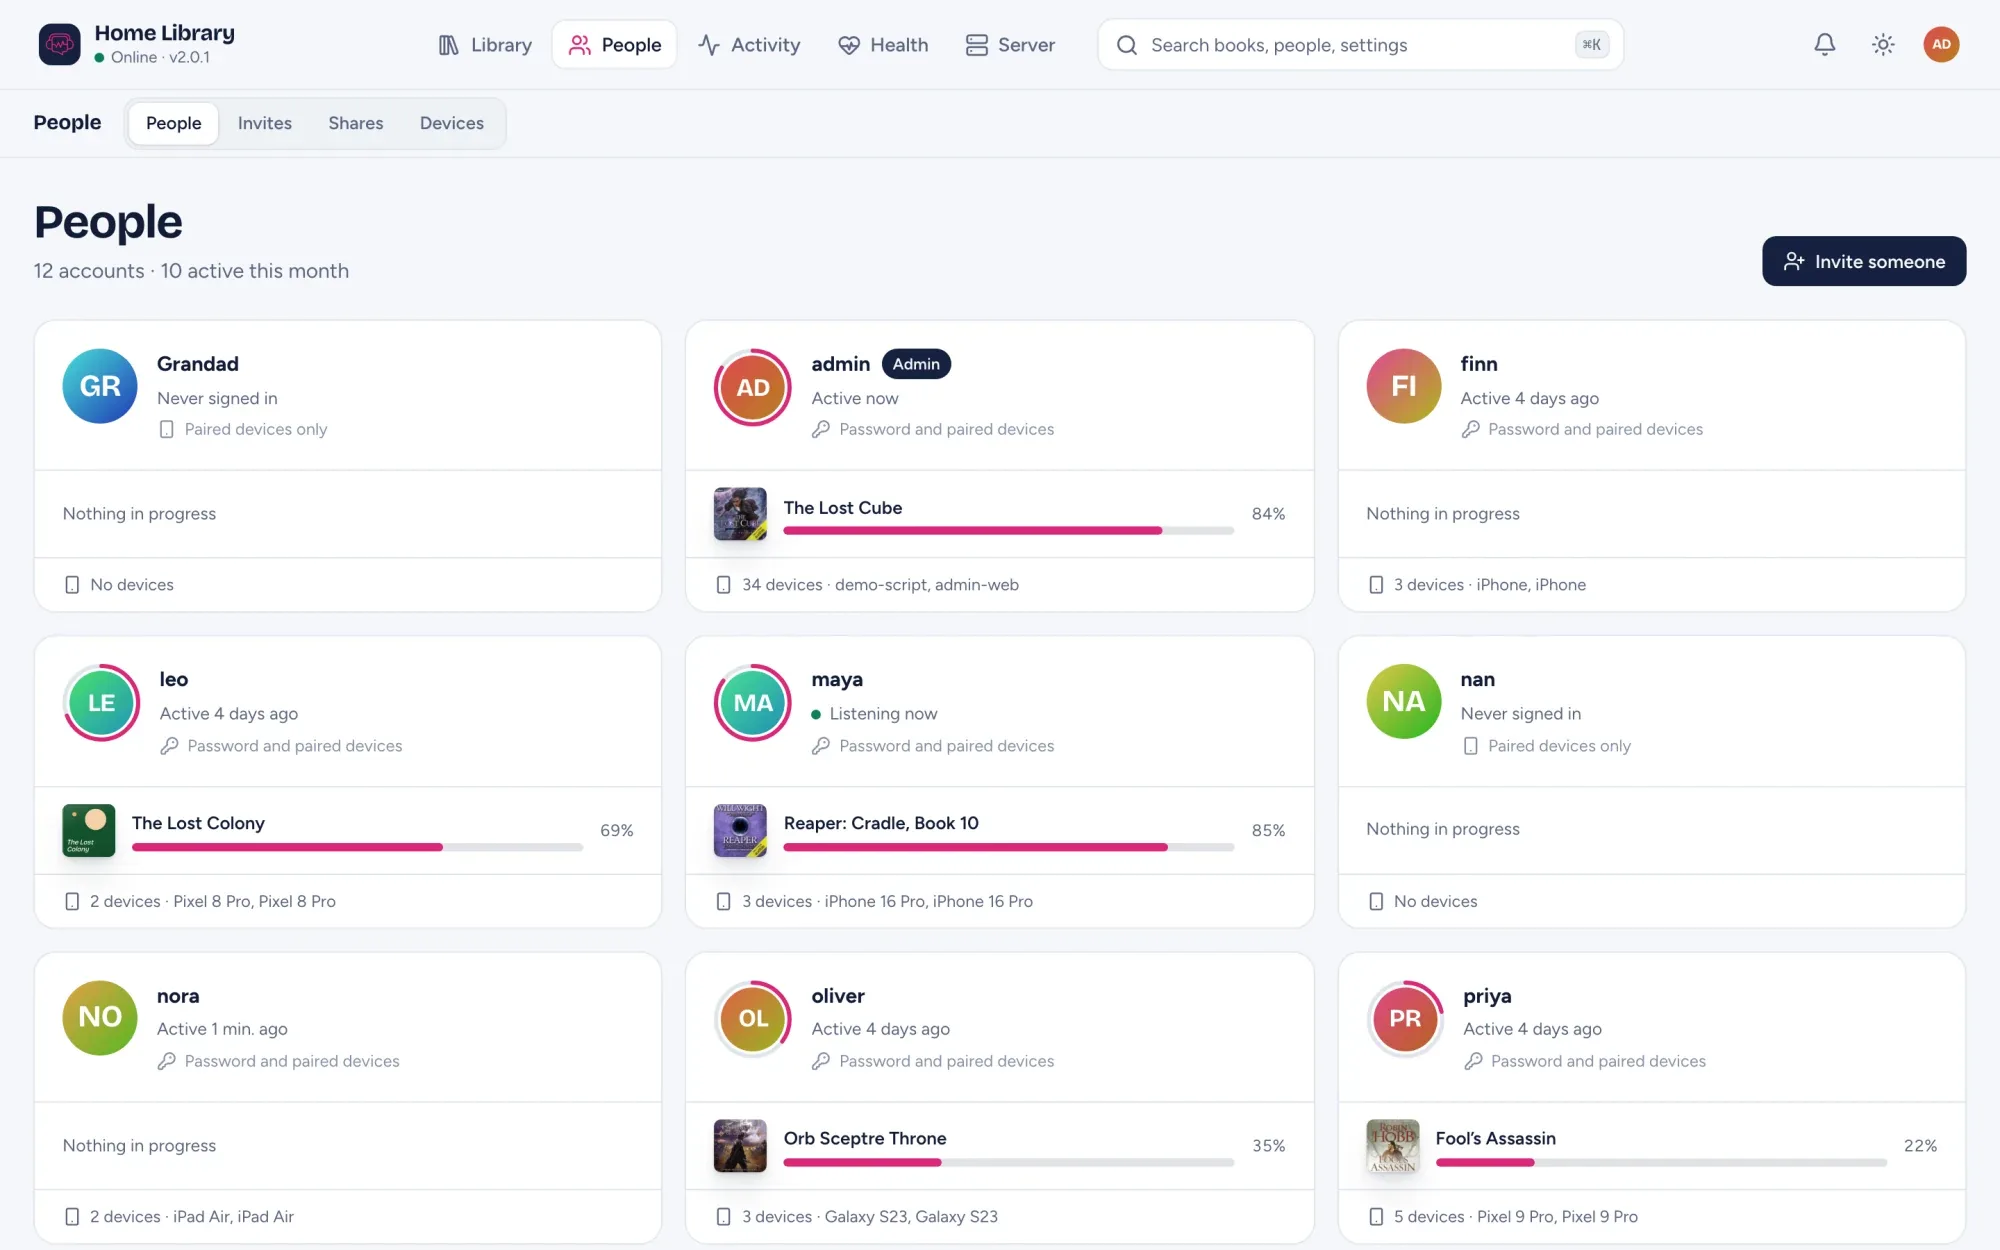Click '3 devices · iPhone, iPhone' text
The height and width of the screenshot is (1250, 2000).
pyautogui.click(x=1489, y=584)
